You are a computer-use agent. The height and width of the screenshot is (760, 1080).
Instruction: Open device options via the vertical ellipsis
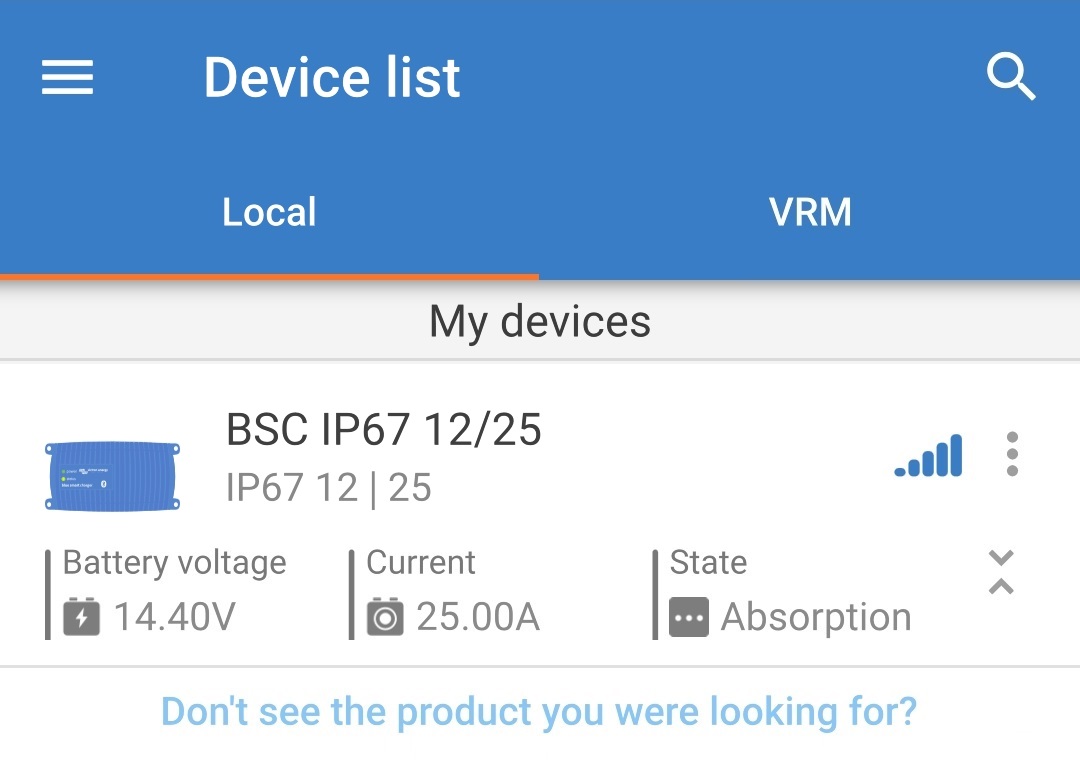tap(1012, 453)
